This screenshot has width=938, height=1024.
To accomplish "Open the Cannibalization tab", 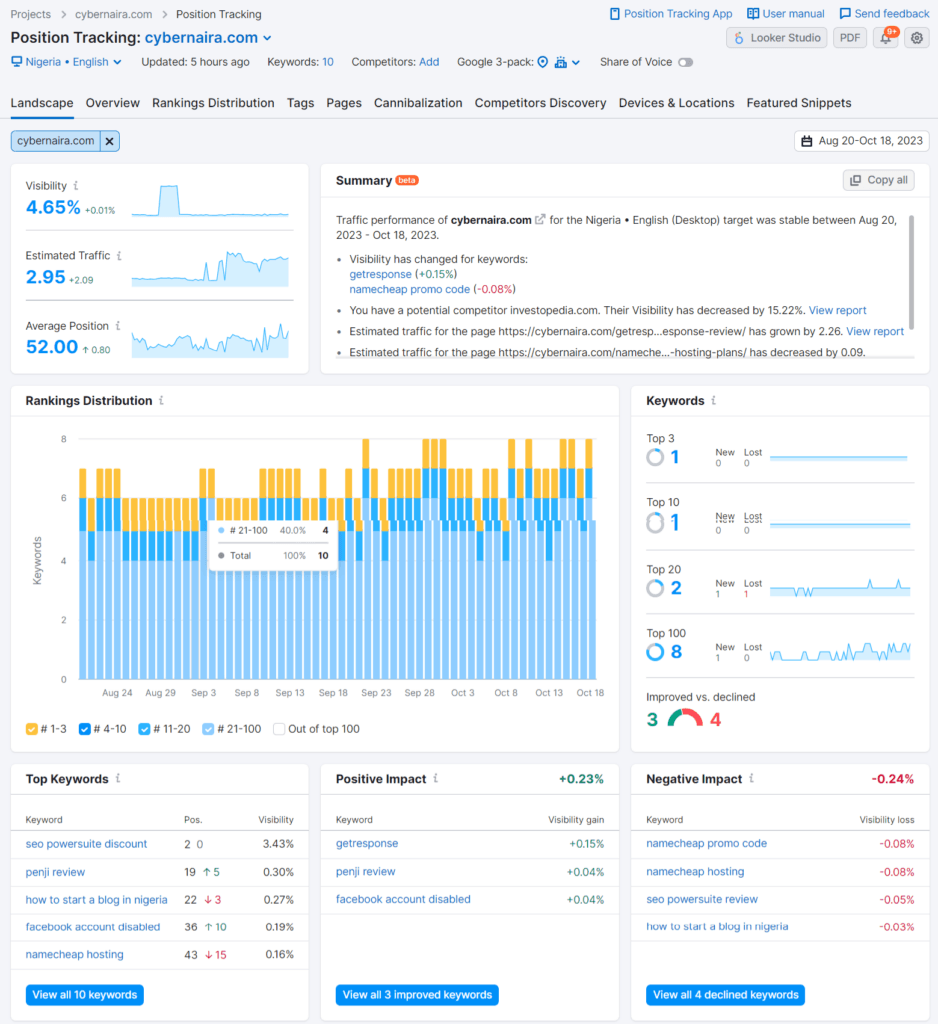I will (x=418, y=103).
